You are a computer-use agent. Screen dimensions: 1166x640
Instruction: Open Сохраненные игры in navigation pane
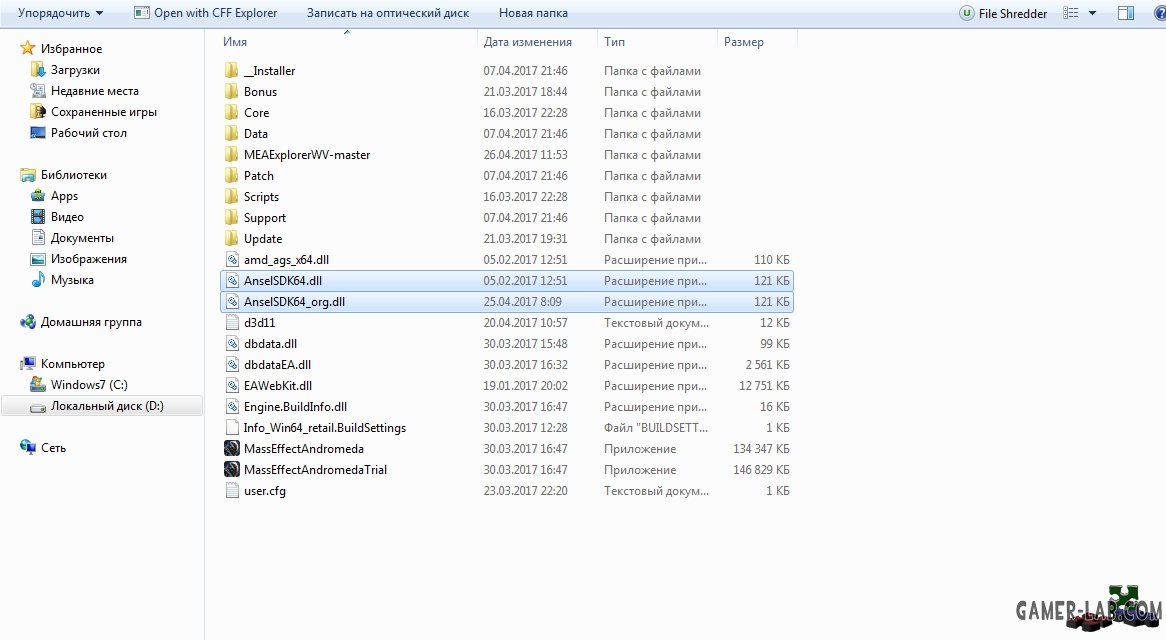pyautogui.click(x=103, y=111)
